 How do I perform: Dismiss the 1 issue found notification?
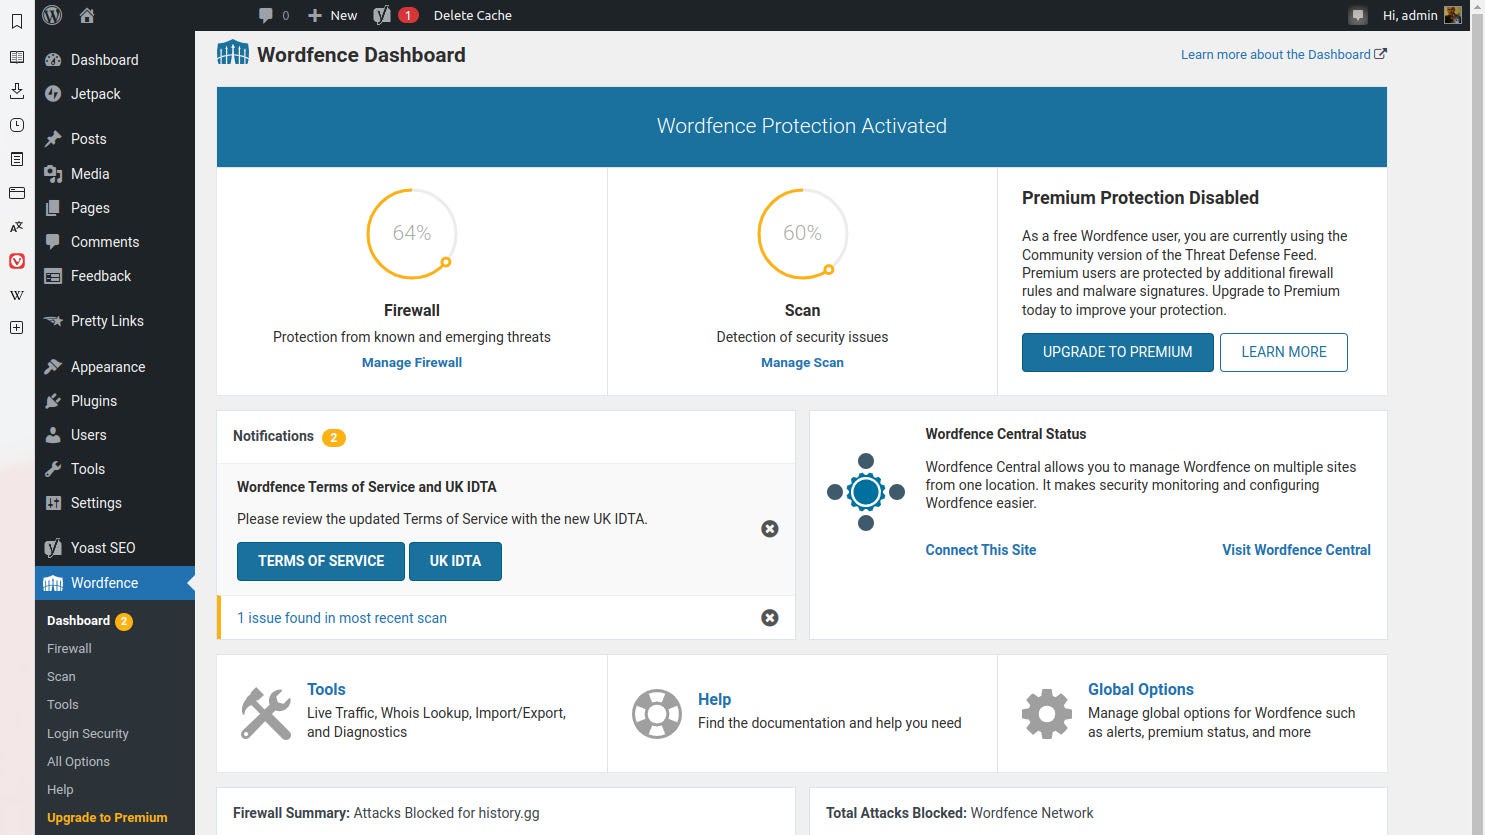[x=770, y=618]
